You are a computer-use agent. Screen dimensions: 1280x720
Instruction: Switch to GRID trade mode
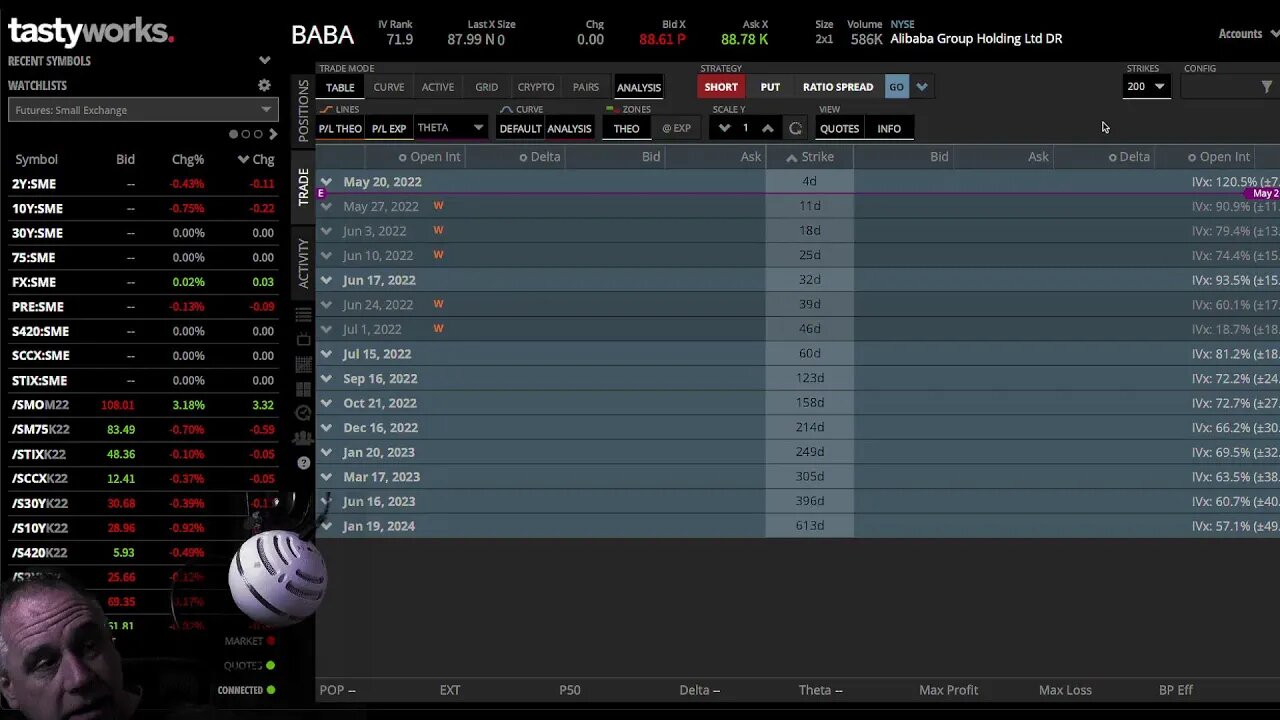click(487, 87)
